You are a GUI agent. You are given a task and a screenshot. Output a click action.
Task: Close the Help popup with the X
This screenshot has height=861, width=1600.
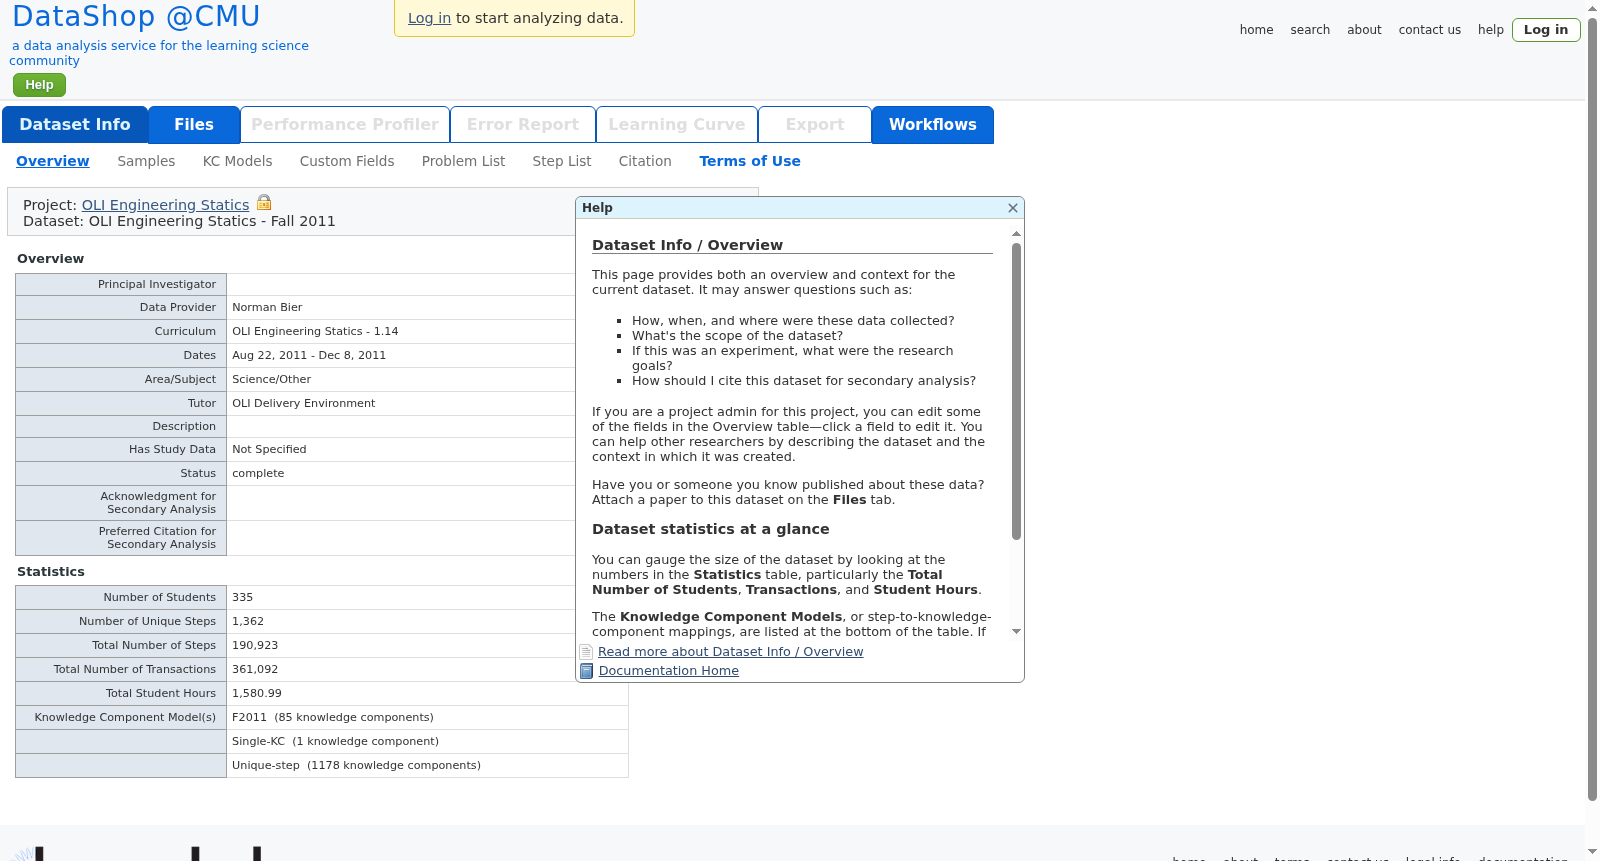(1013, 208)
